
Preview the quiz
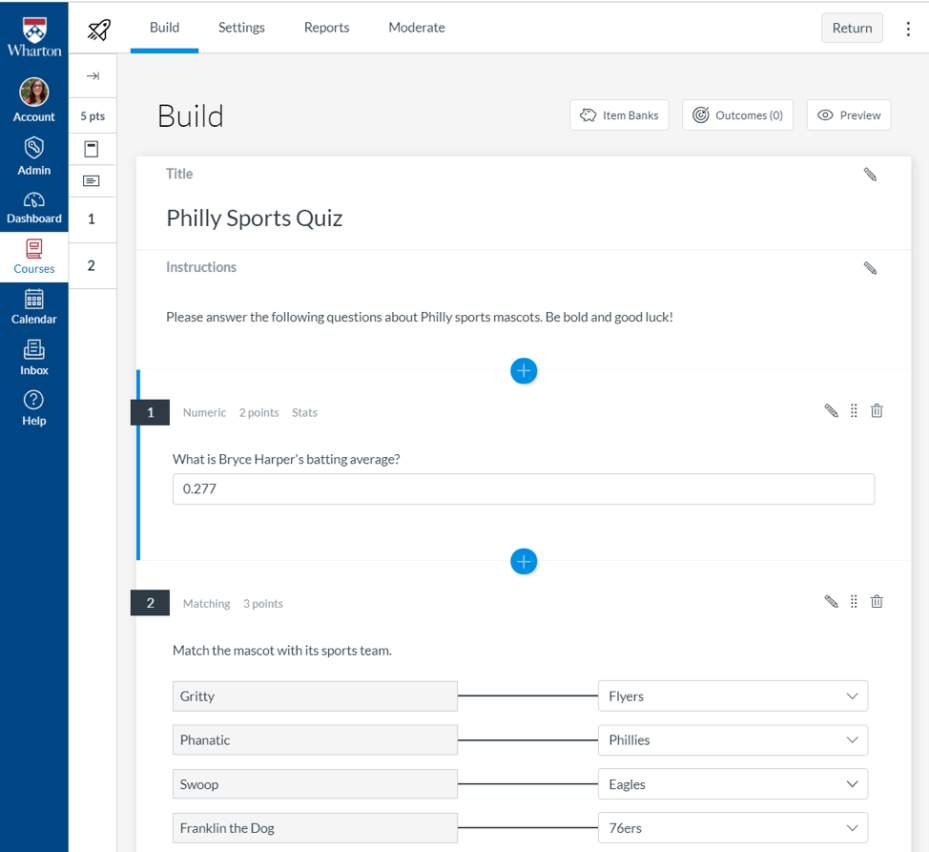[x=848, y=115]
